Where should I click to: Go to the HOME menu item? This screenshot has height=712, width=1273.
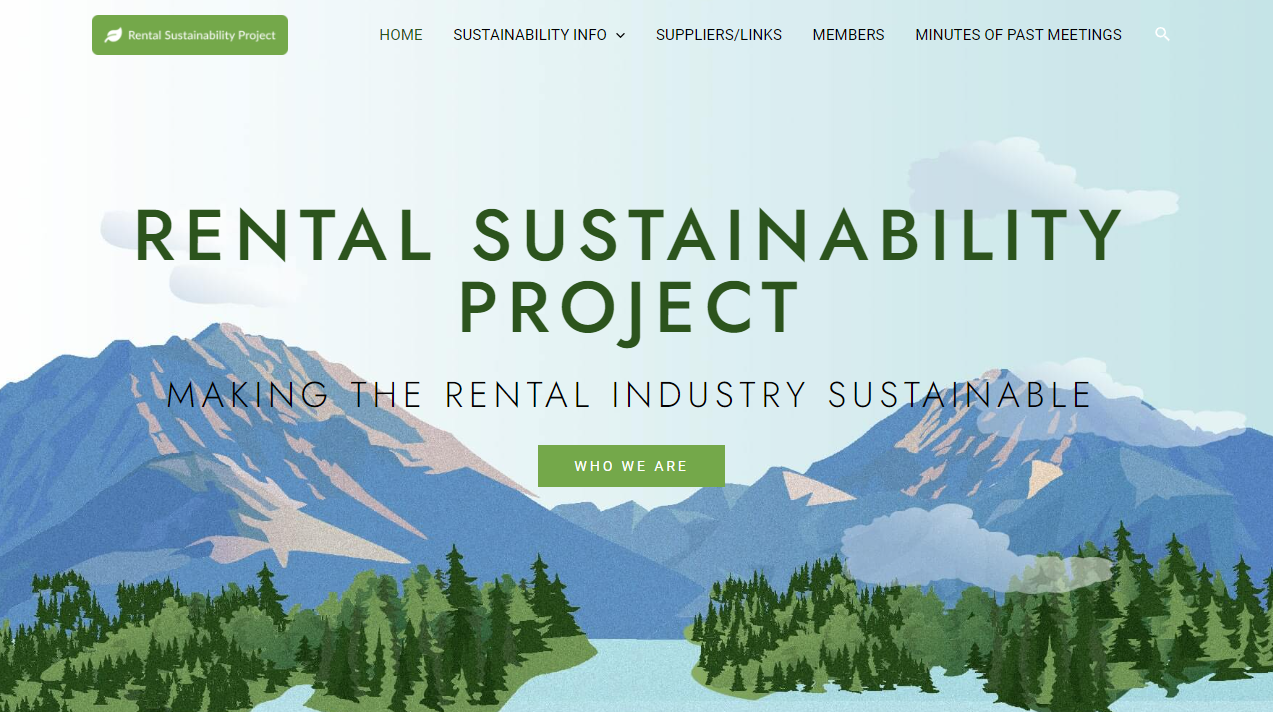tap(401, 35)
